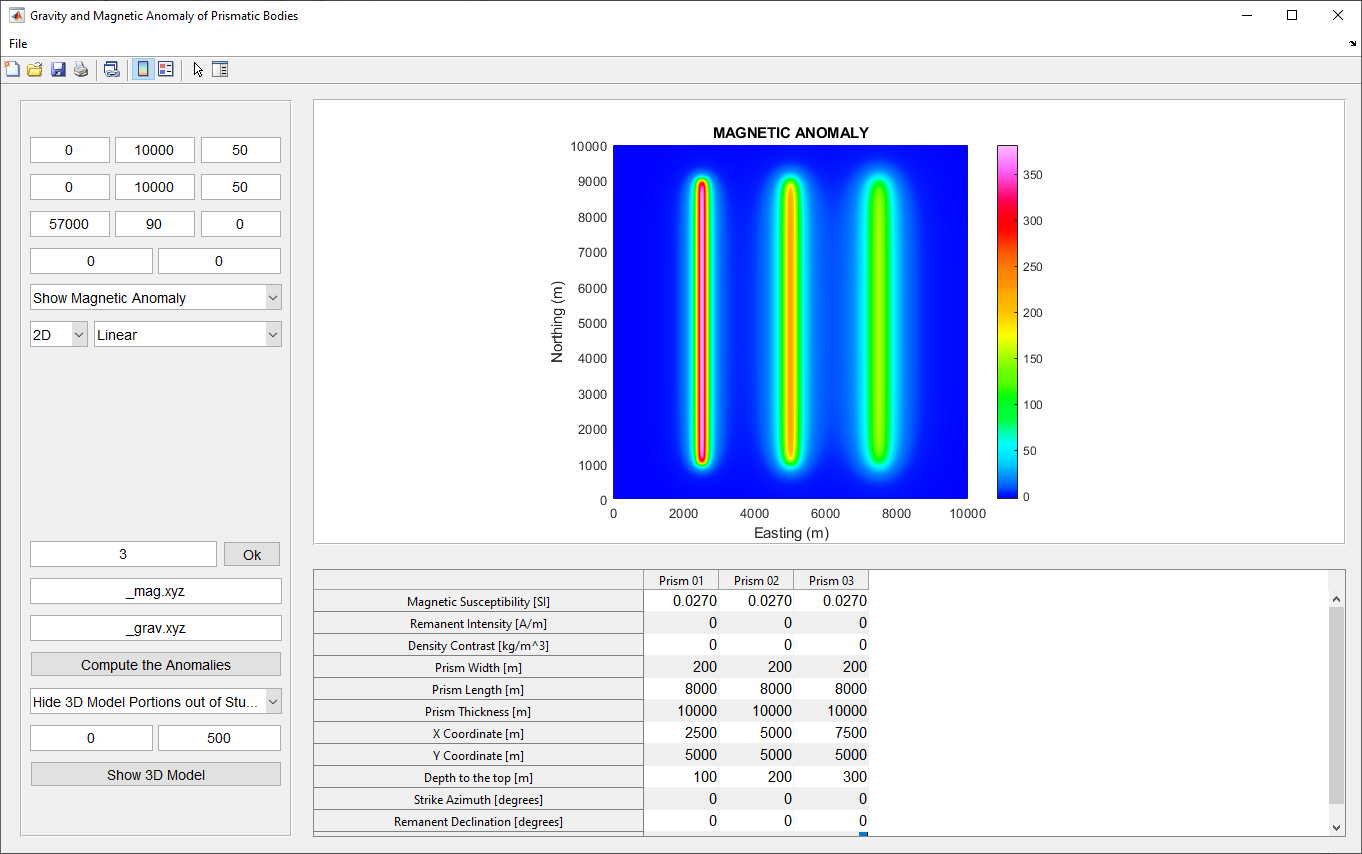Open the Hide 3D Model Portions dropdown

pos(156,701)
